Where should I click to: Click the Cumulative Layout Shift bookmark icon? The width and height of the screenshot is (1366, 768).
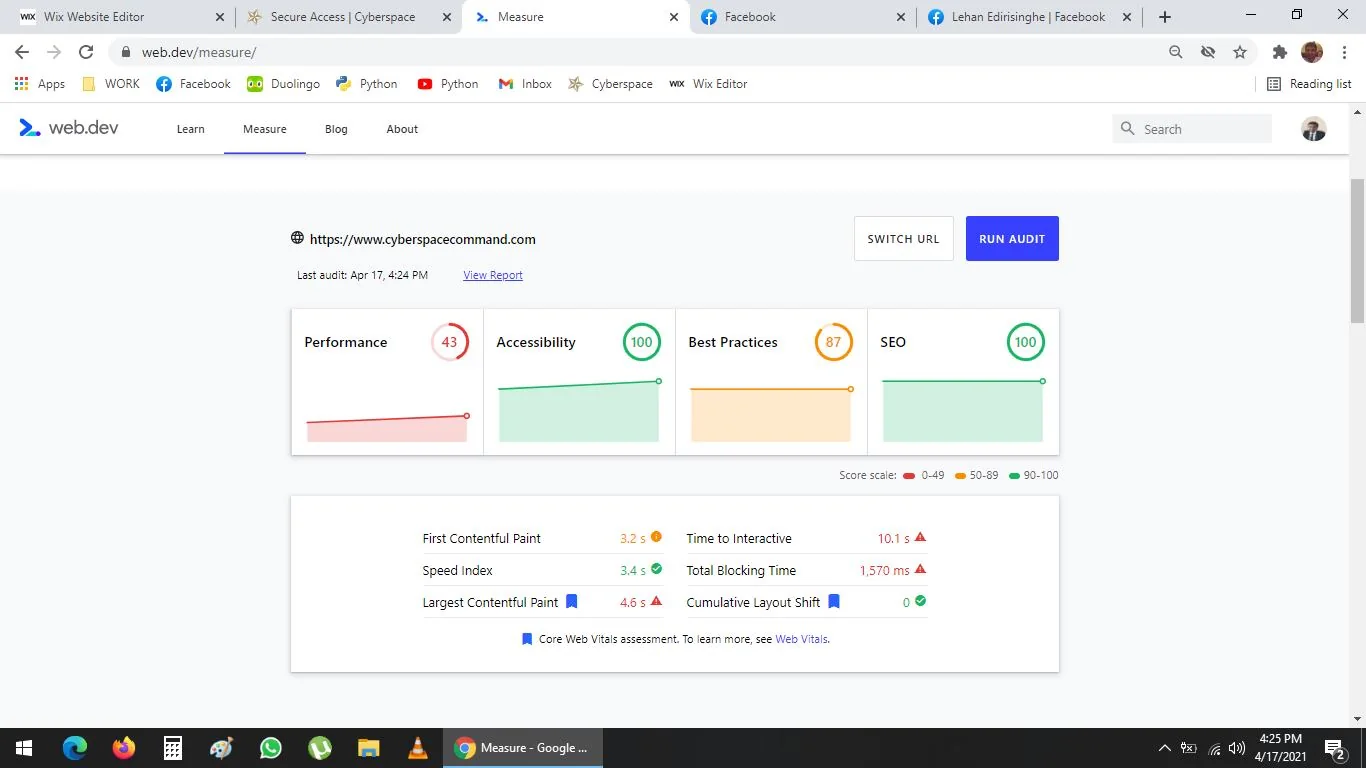pos(834,602)
